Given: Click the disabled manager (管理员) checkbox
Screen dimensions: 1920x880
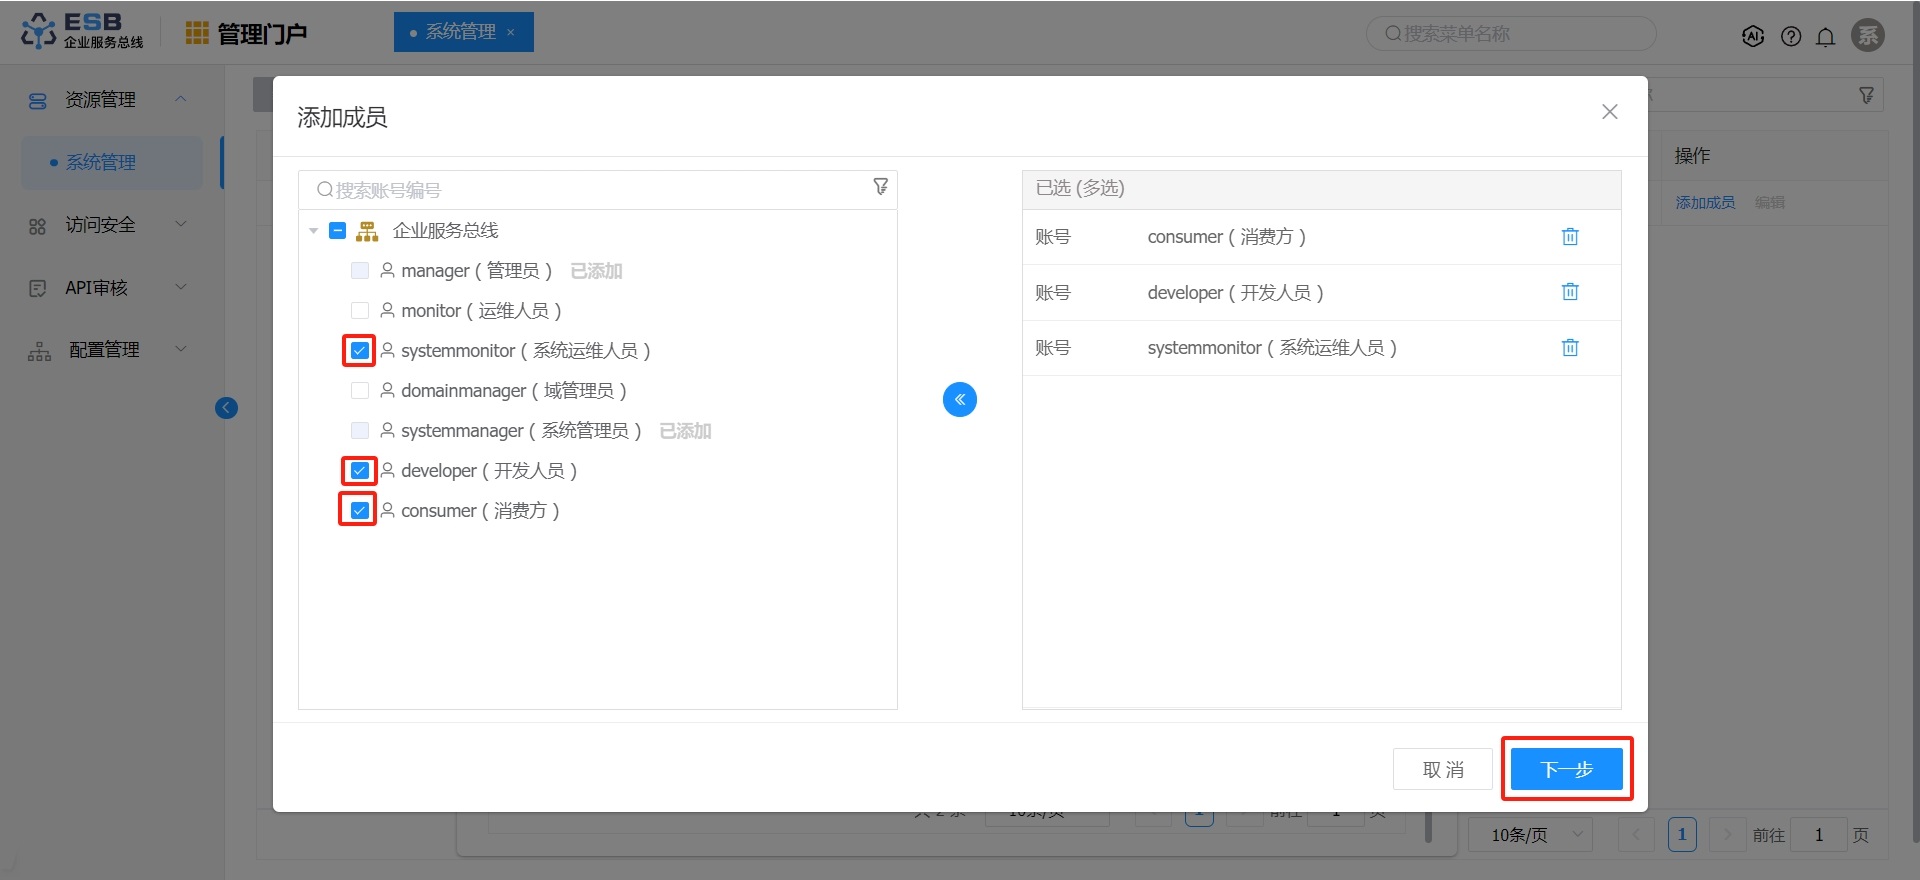Looking at the screenshot, I should (360, 271).
